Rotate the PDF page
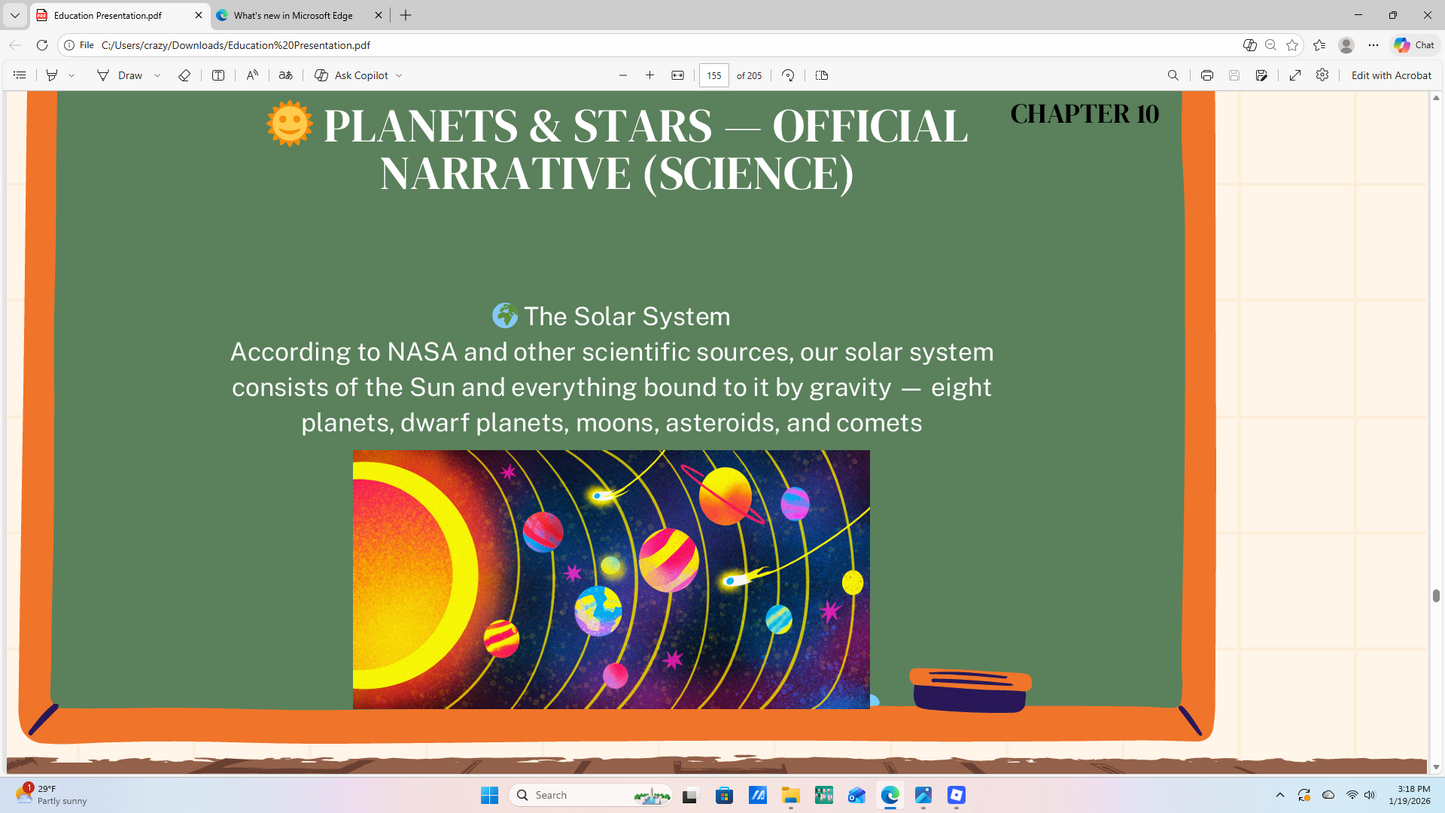Screen dimensions: 1445x813 788,75
